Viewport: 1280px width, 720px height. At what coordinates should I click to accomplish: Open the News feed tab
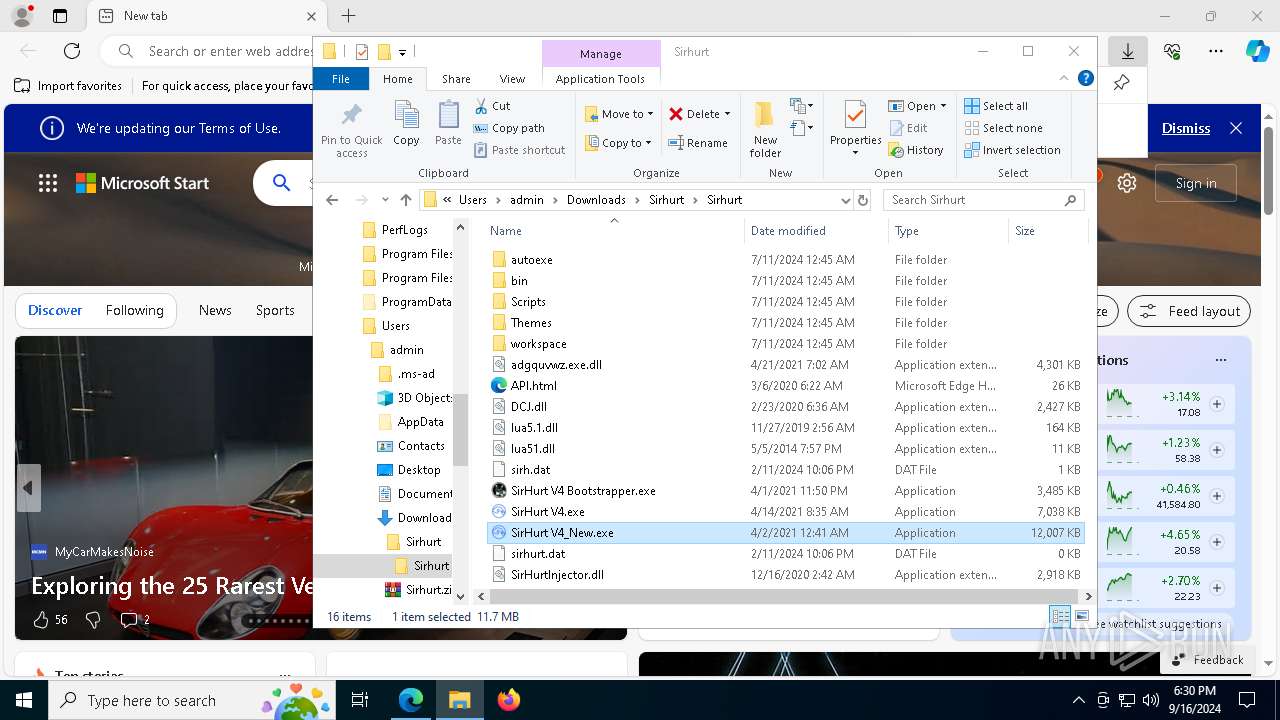pyautogui.click(x=215, y=310)
